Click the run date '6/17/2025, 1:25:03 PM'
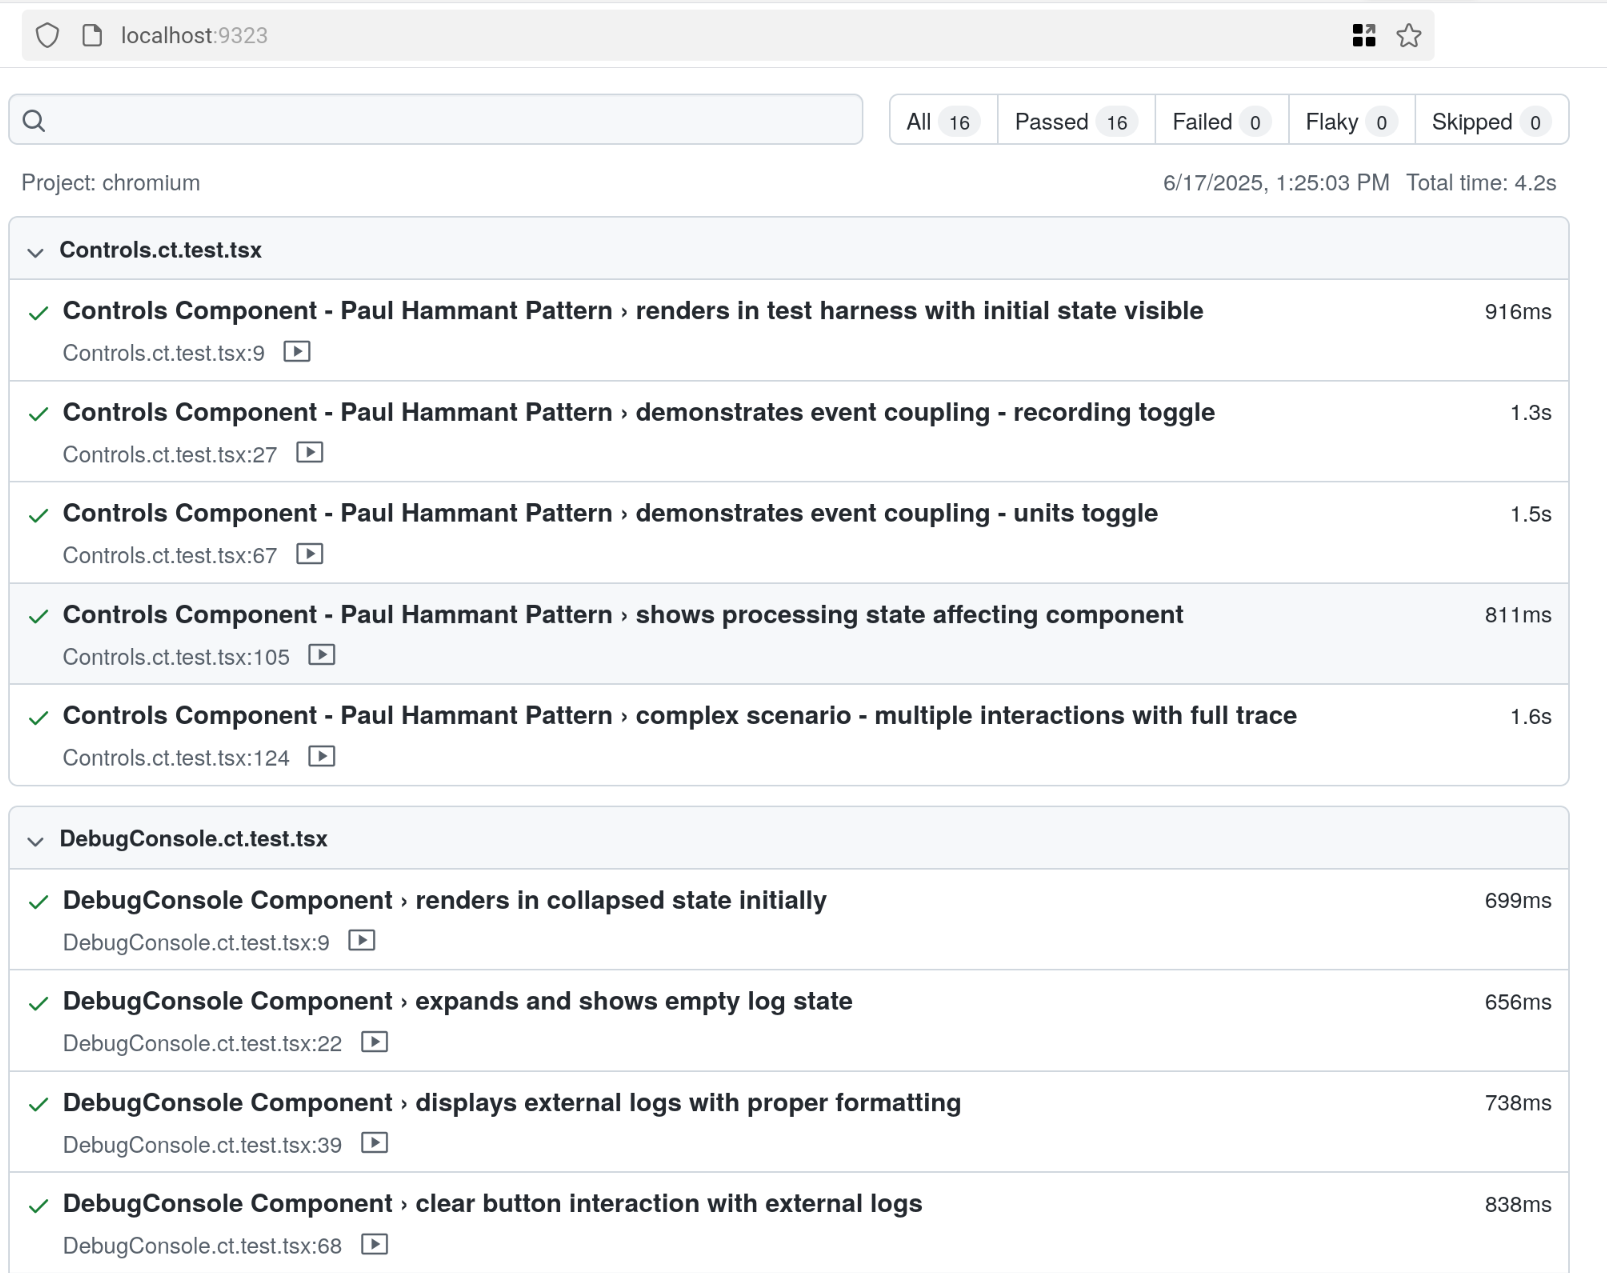 [x=1276, y=183]
